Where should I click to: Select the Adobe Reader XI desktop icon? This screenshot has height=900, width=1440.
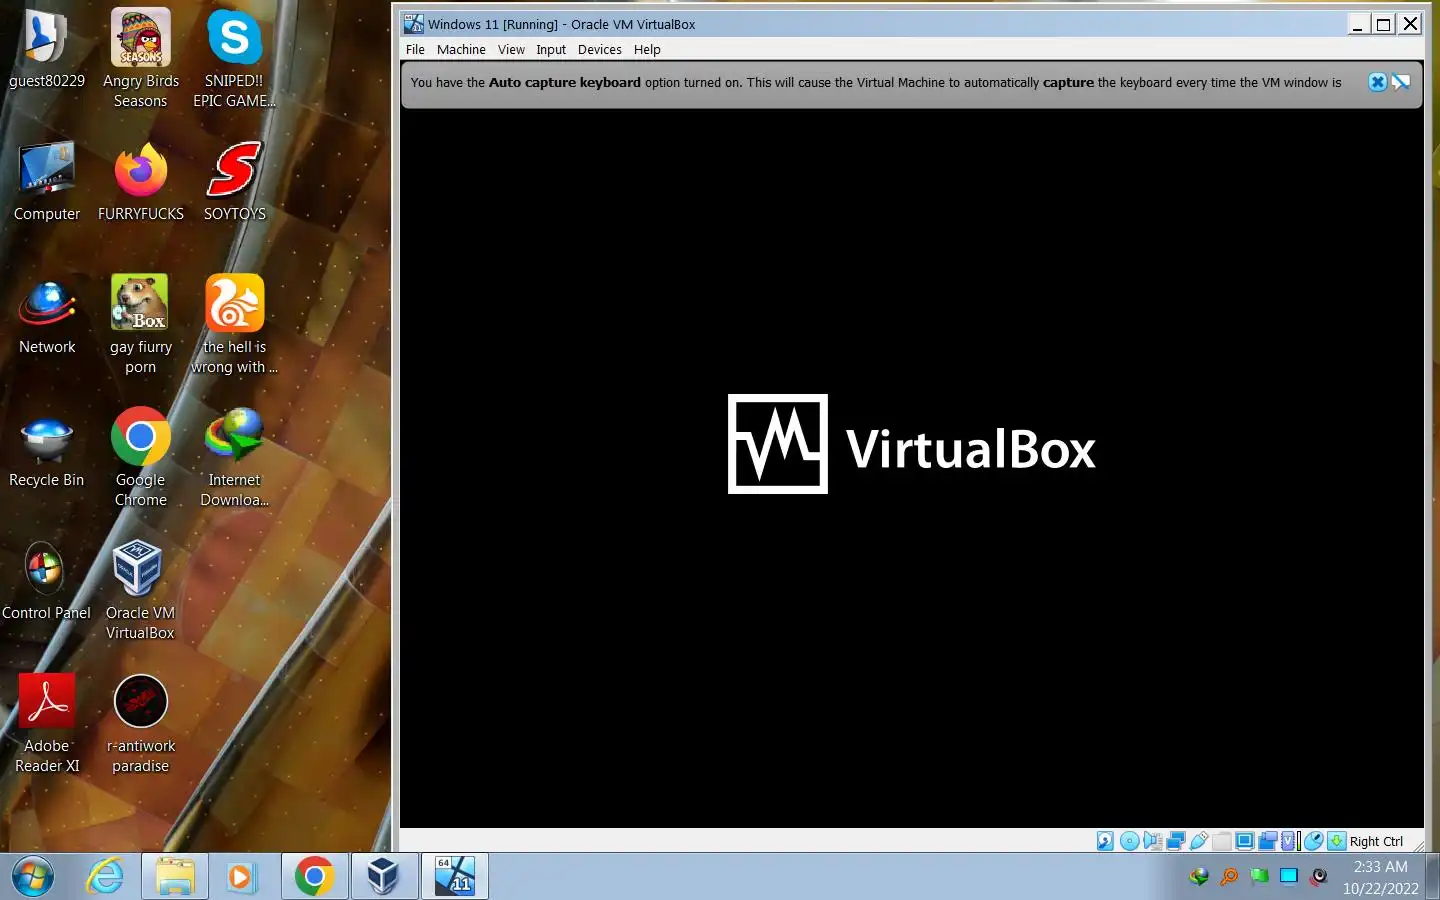[x=46, y=723]
